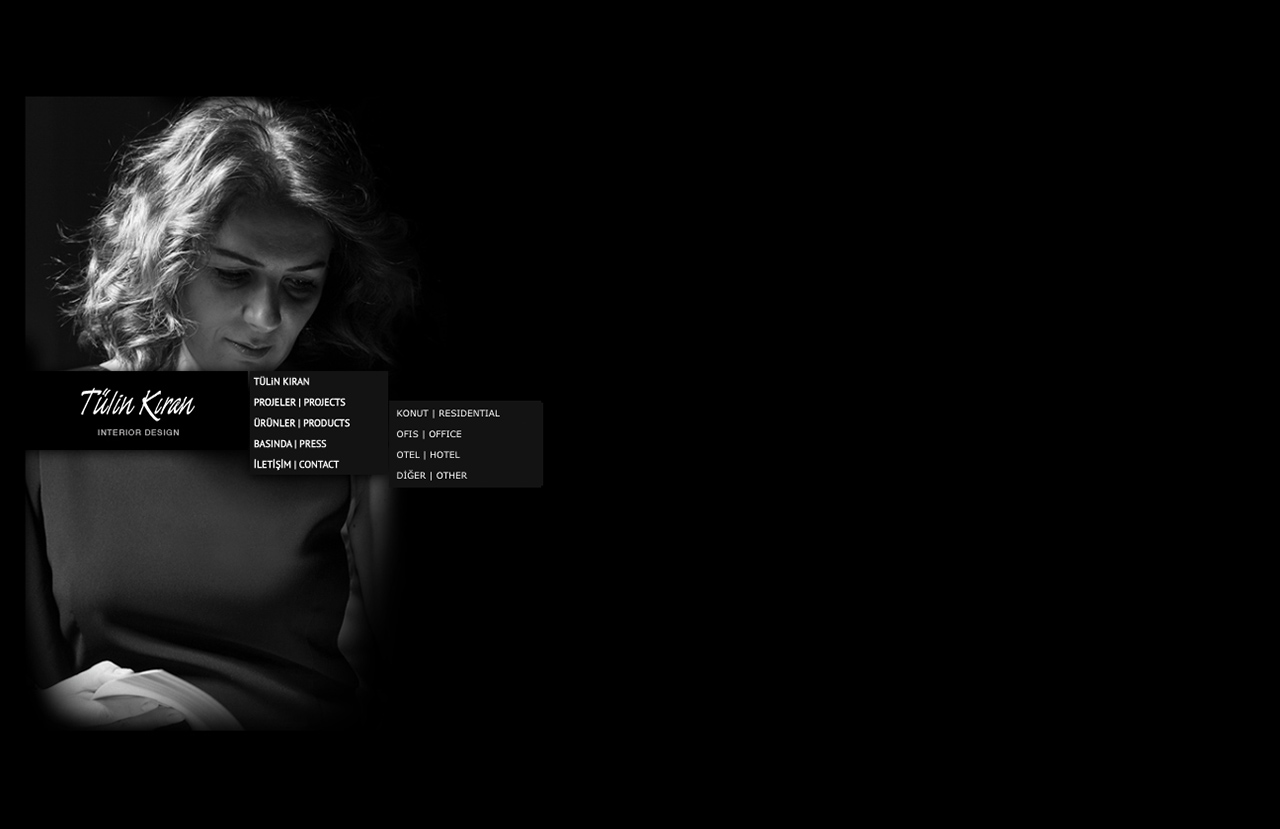Select DİĞER | OTHER submenu entry
This screenshot has width=1280, height=829.
tap(432, 476)
